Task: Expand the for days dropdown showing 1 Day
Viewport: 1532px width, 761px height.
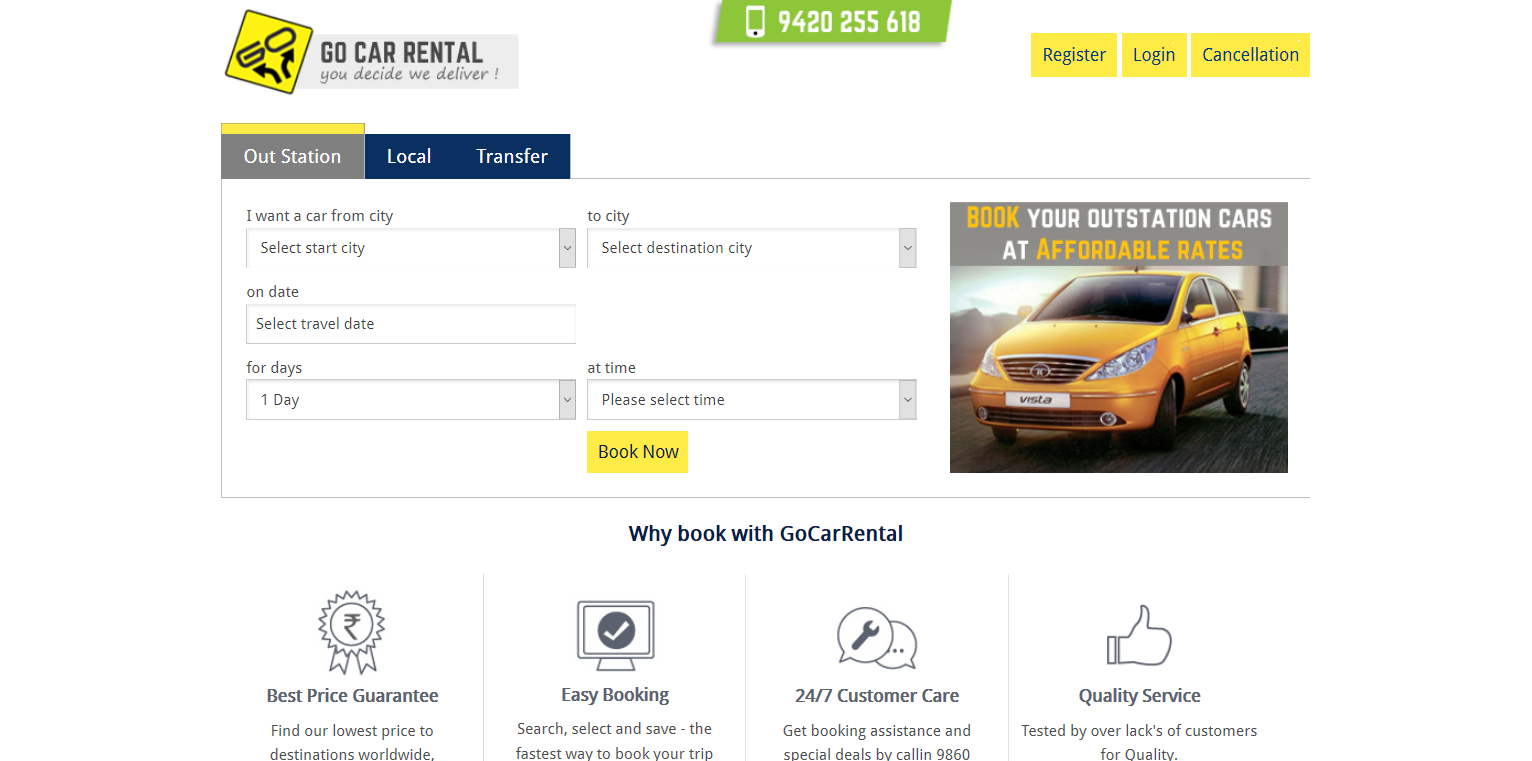Action: (x=411, y=400)
